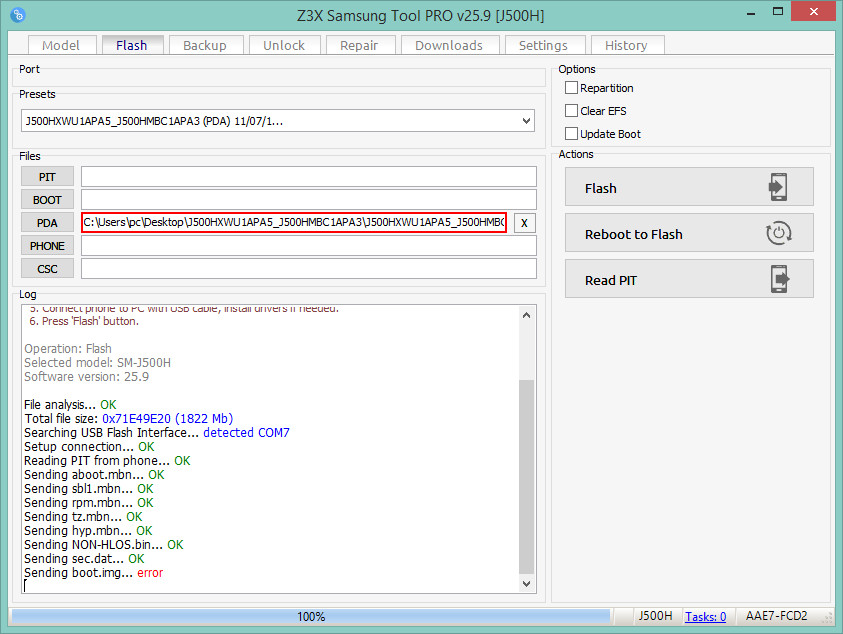Click the PDA file path field
Image resolution: width=843 pixels, height=634 pixels.
tap(294, 222)
